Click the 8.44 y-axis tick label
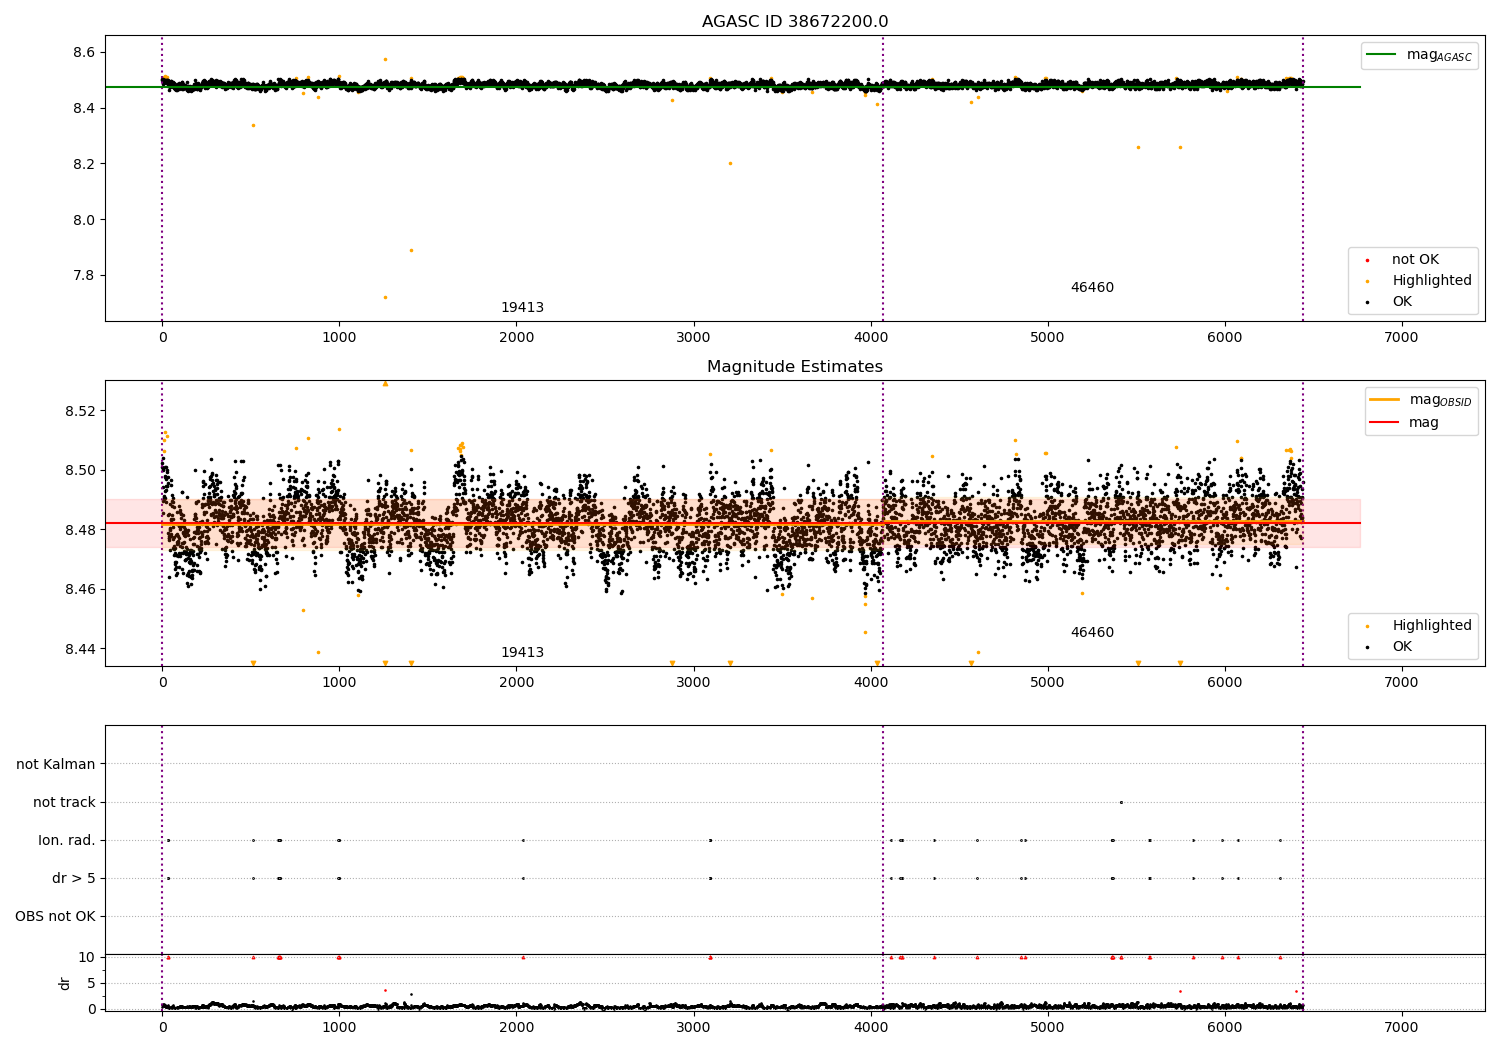1500x1050 pixels. pyautogui.click(x=80, y=650)
